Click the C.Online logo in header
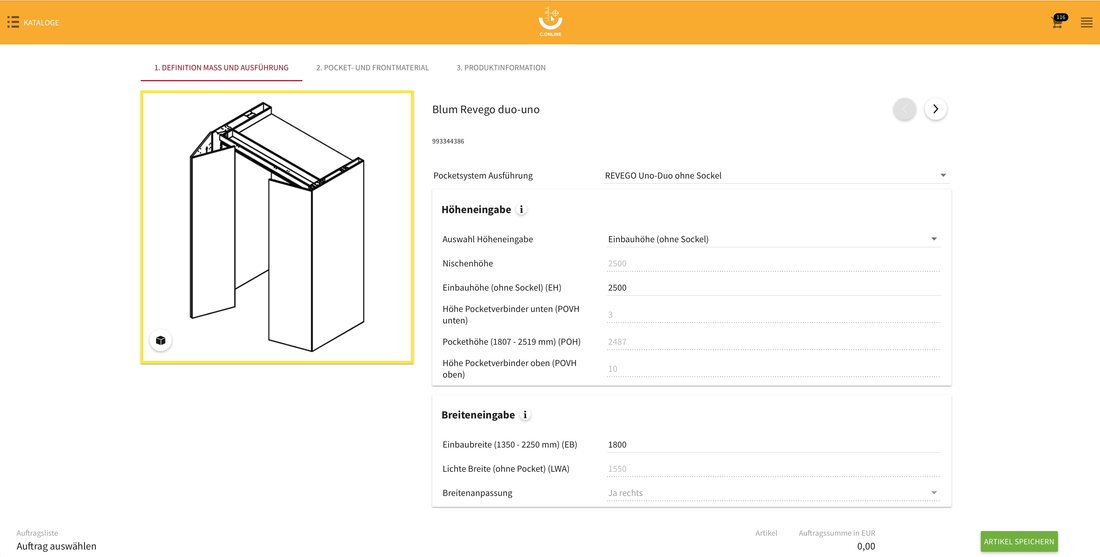 pos(550,22)
